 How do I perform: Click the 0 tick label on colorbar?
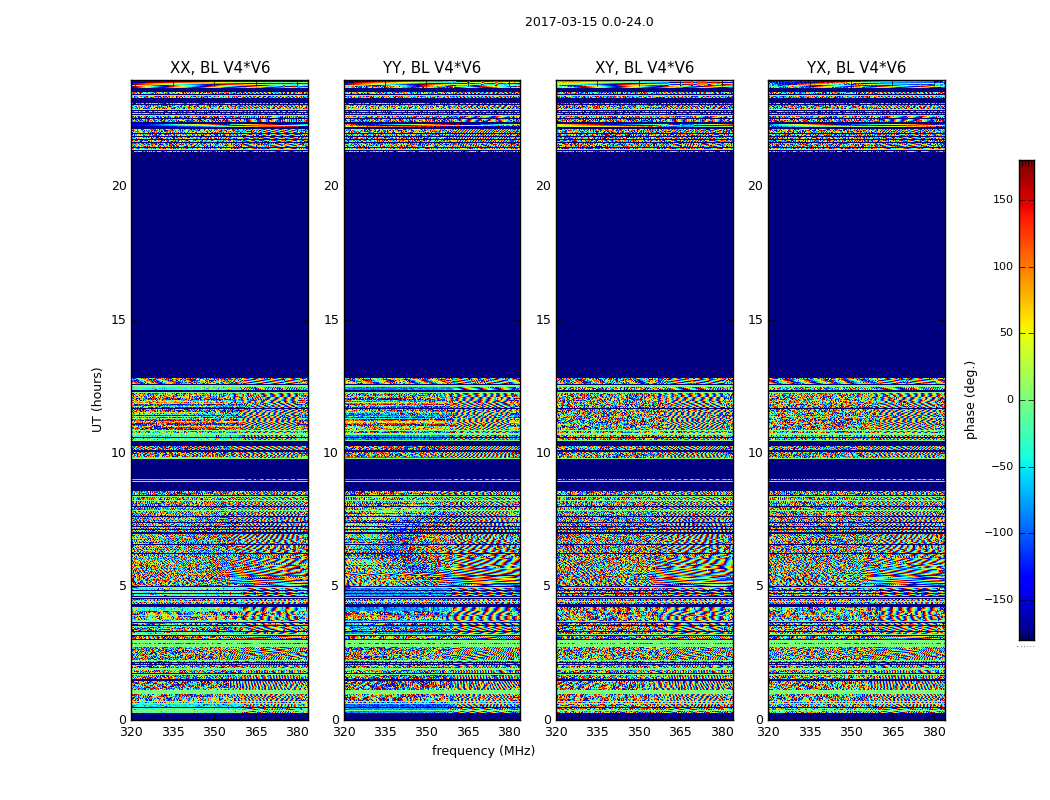click(x=1010, y=400)
